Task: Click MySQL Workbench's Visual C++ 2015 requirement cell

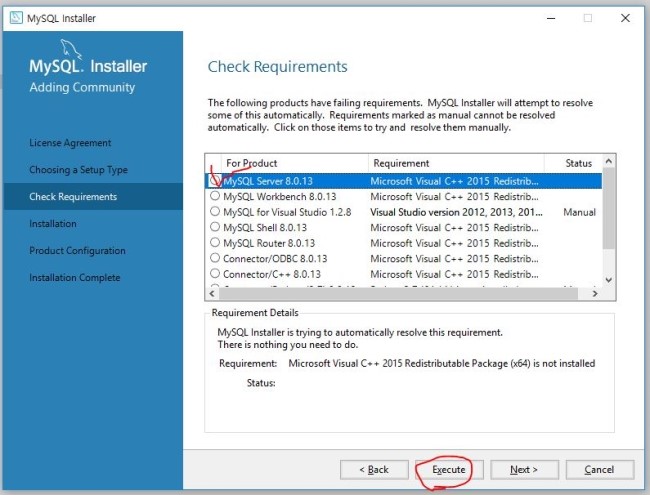Action: tap(454, 197)
